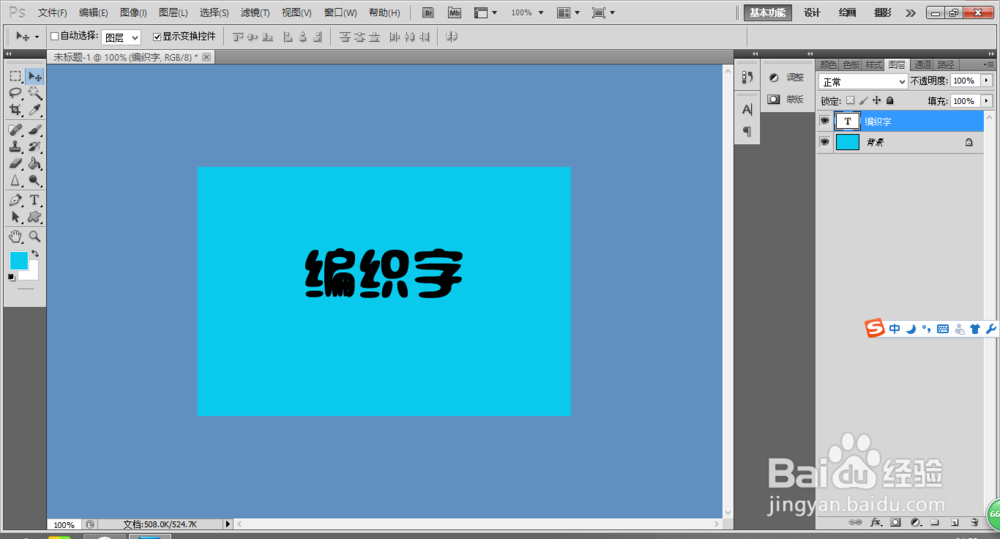Create a new layer
This screenshot has width=1000, height=539.
(x=955, y=522)
